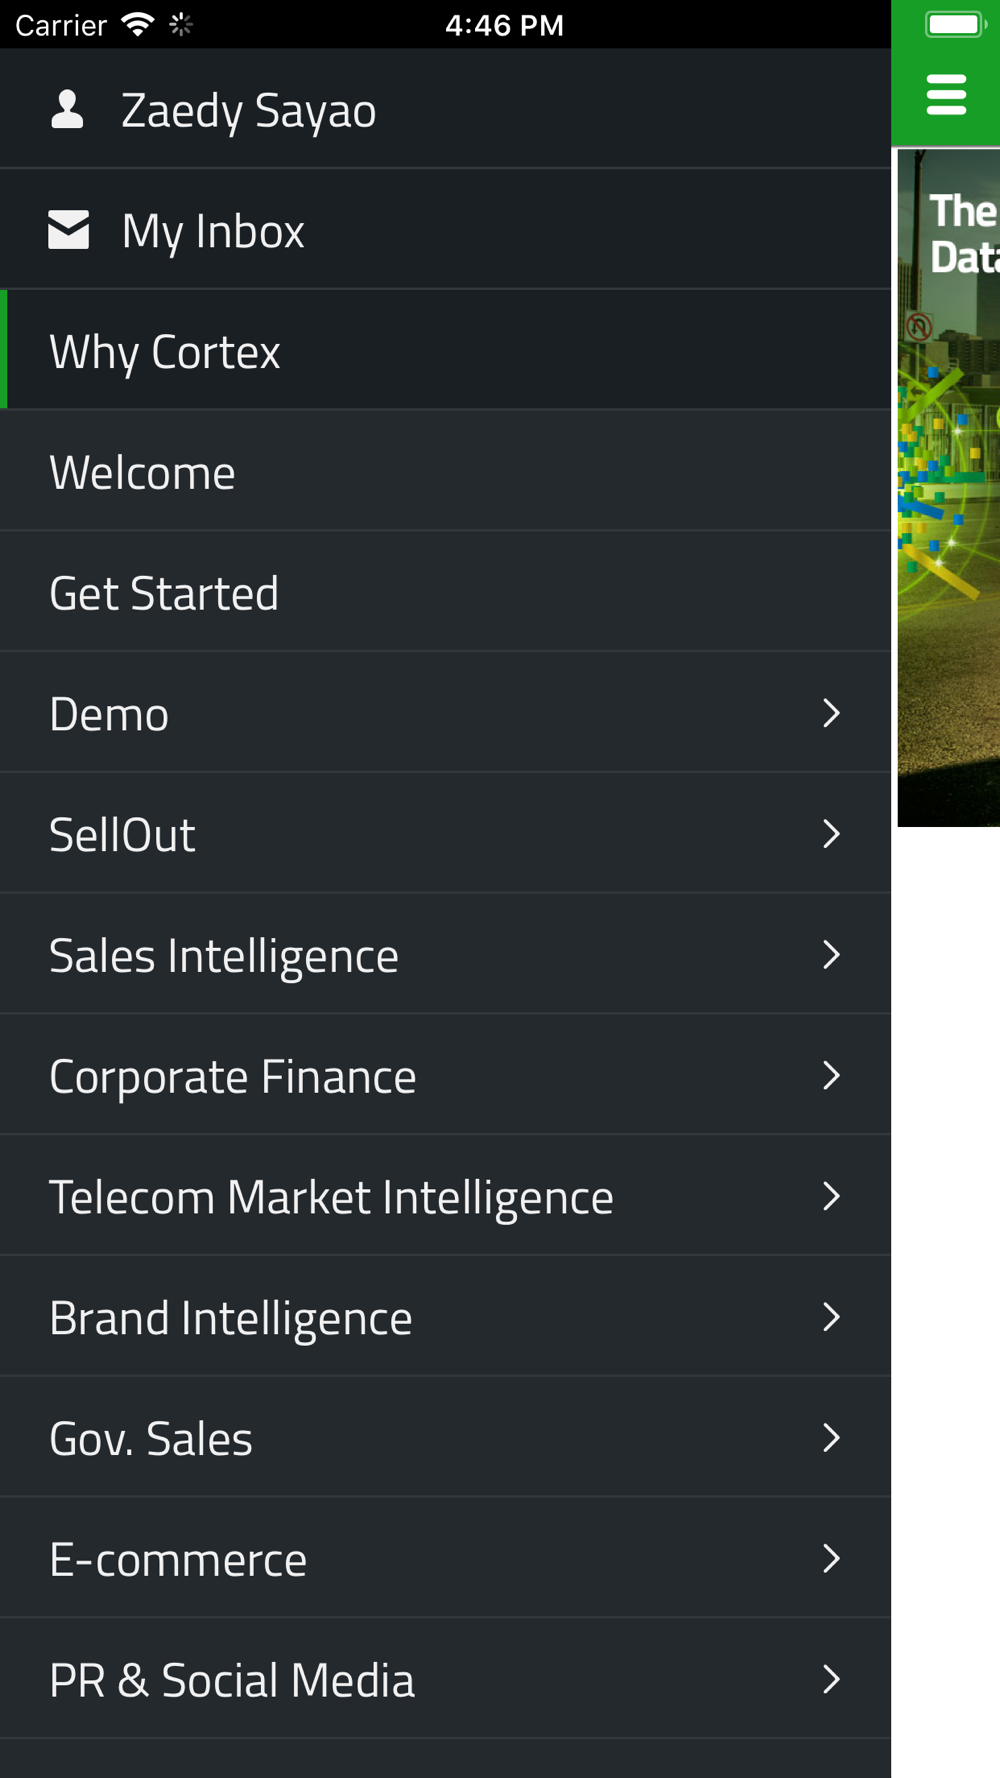The width and height of the screenshot is (1000, 1778).
Task: Click the user profile silhouette icon
Action: [67, 110]
